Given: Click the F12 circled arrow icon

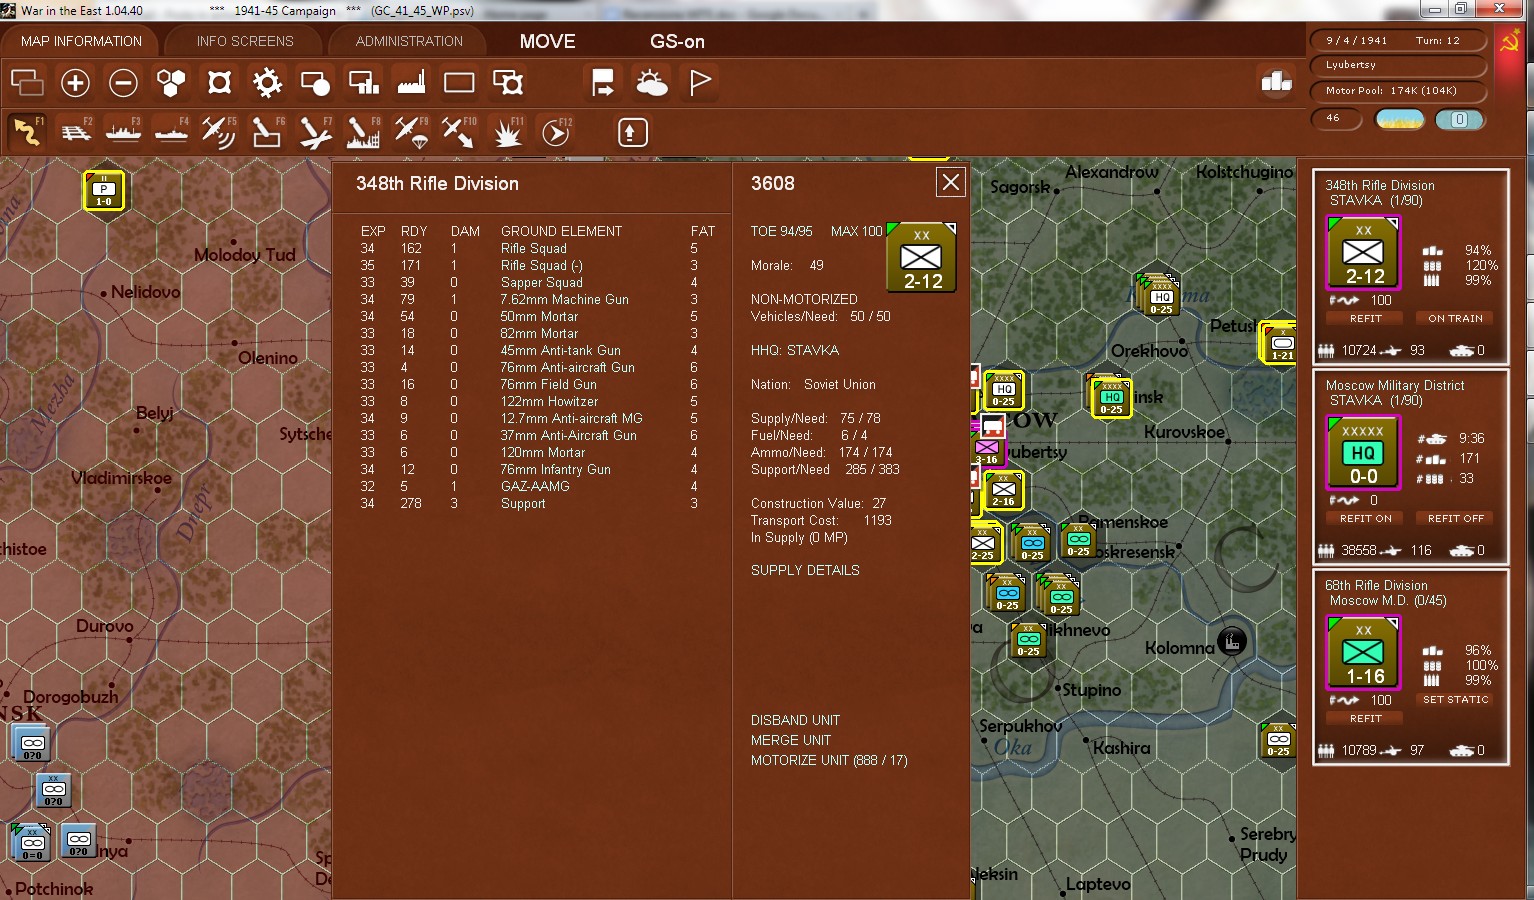Looking at the screenshot, I should tap(556, 132).
